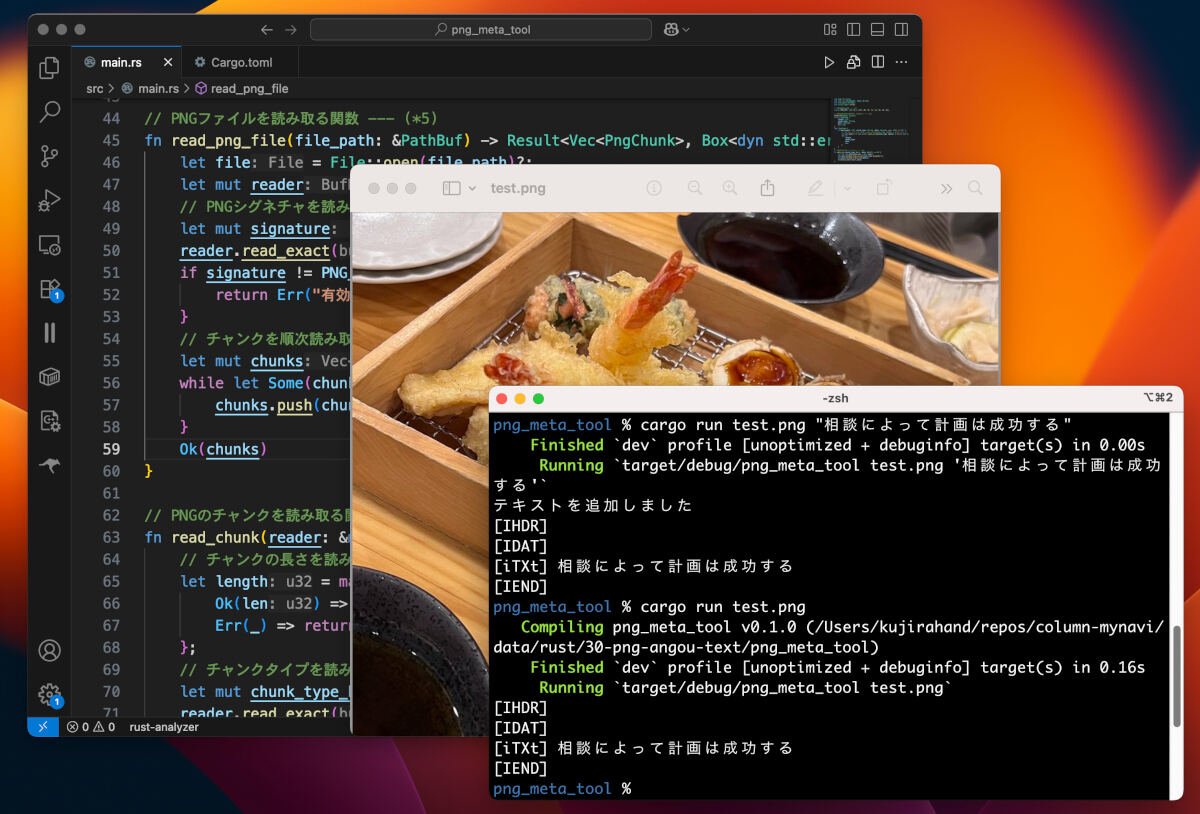Click the Run file play icon
The width and height of the screenshot is (1200, 814).
[x=828, y=62]
